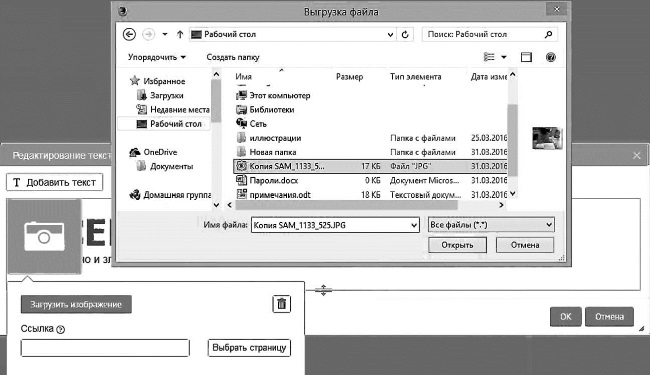
Task: Click the search magnifier icon
Action: tap(548, 34)
